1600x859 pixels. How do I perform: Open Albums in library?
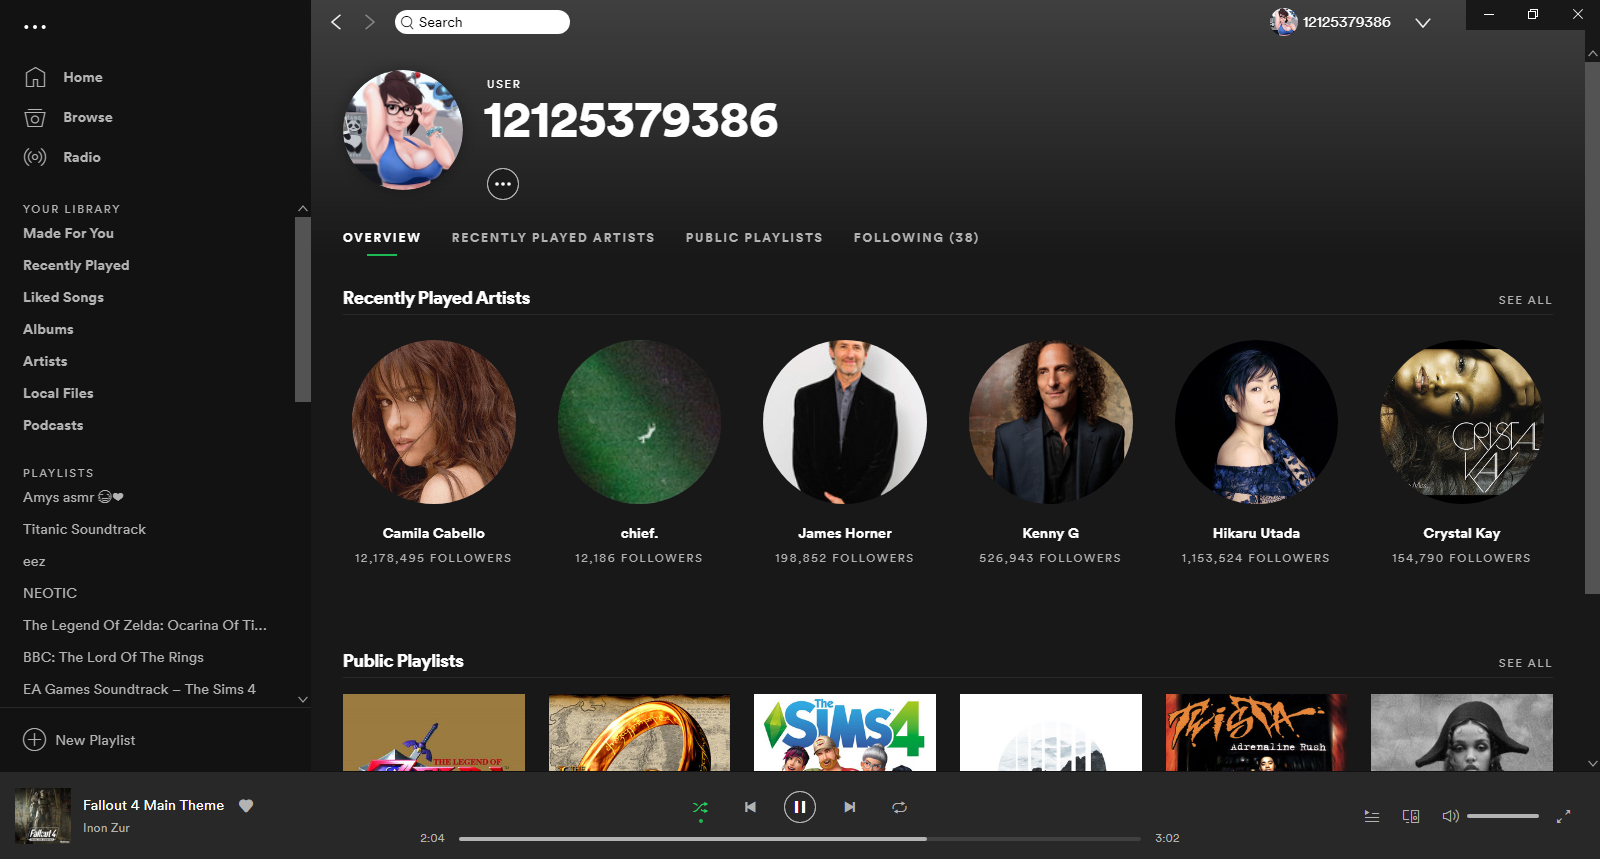coord(48,329)
